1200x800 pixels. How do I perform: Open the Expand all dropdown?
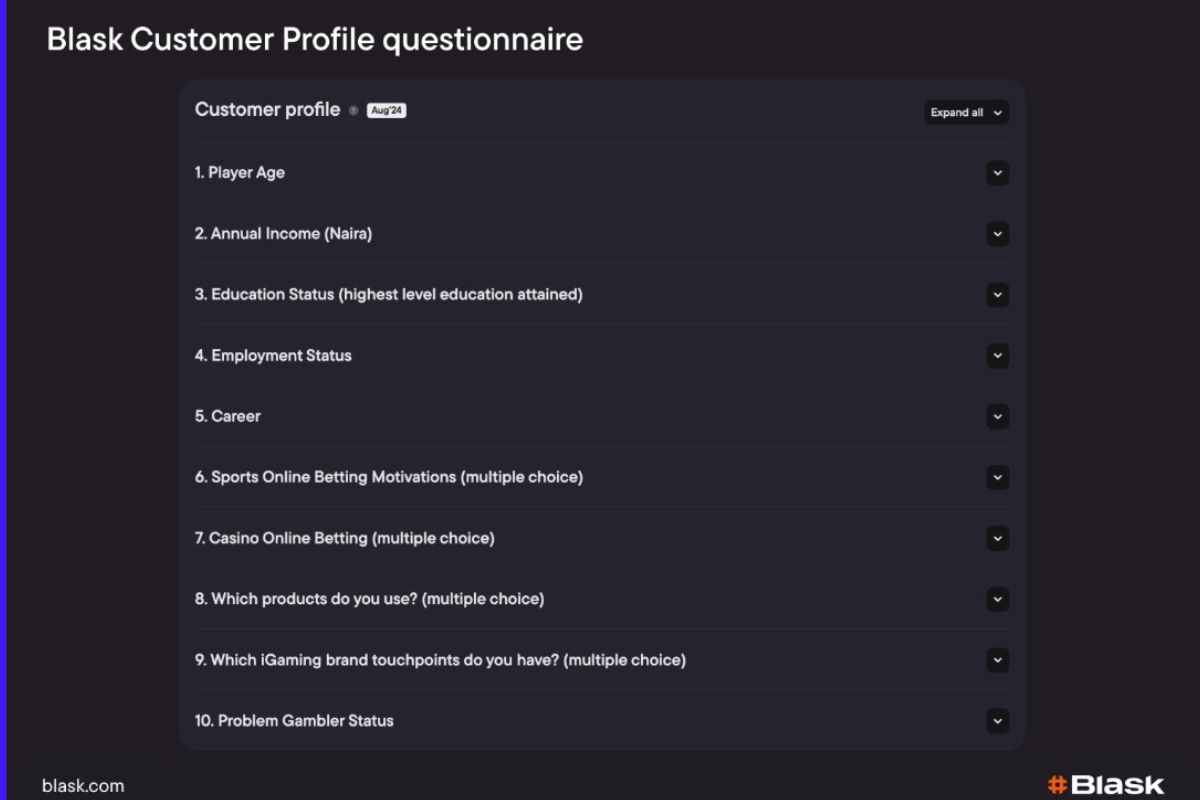pyautogui.click(x=965, y=113)
